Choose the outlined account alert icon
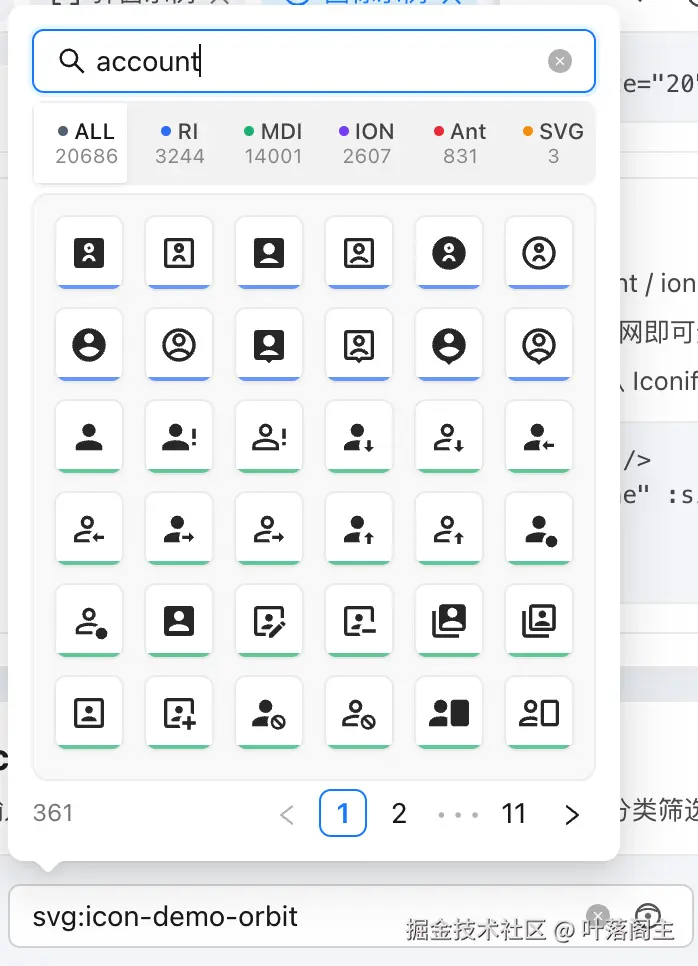 pos(269,437)
